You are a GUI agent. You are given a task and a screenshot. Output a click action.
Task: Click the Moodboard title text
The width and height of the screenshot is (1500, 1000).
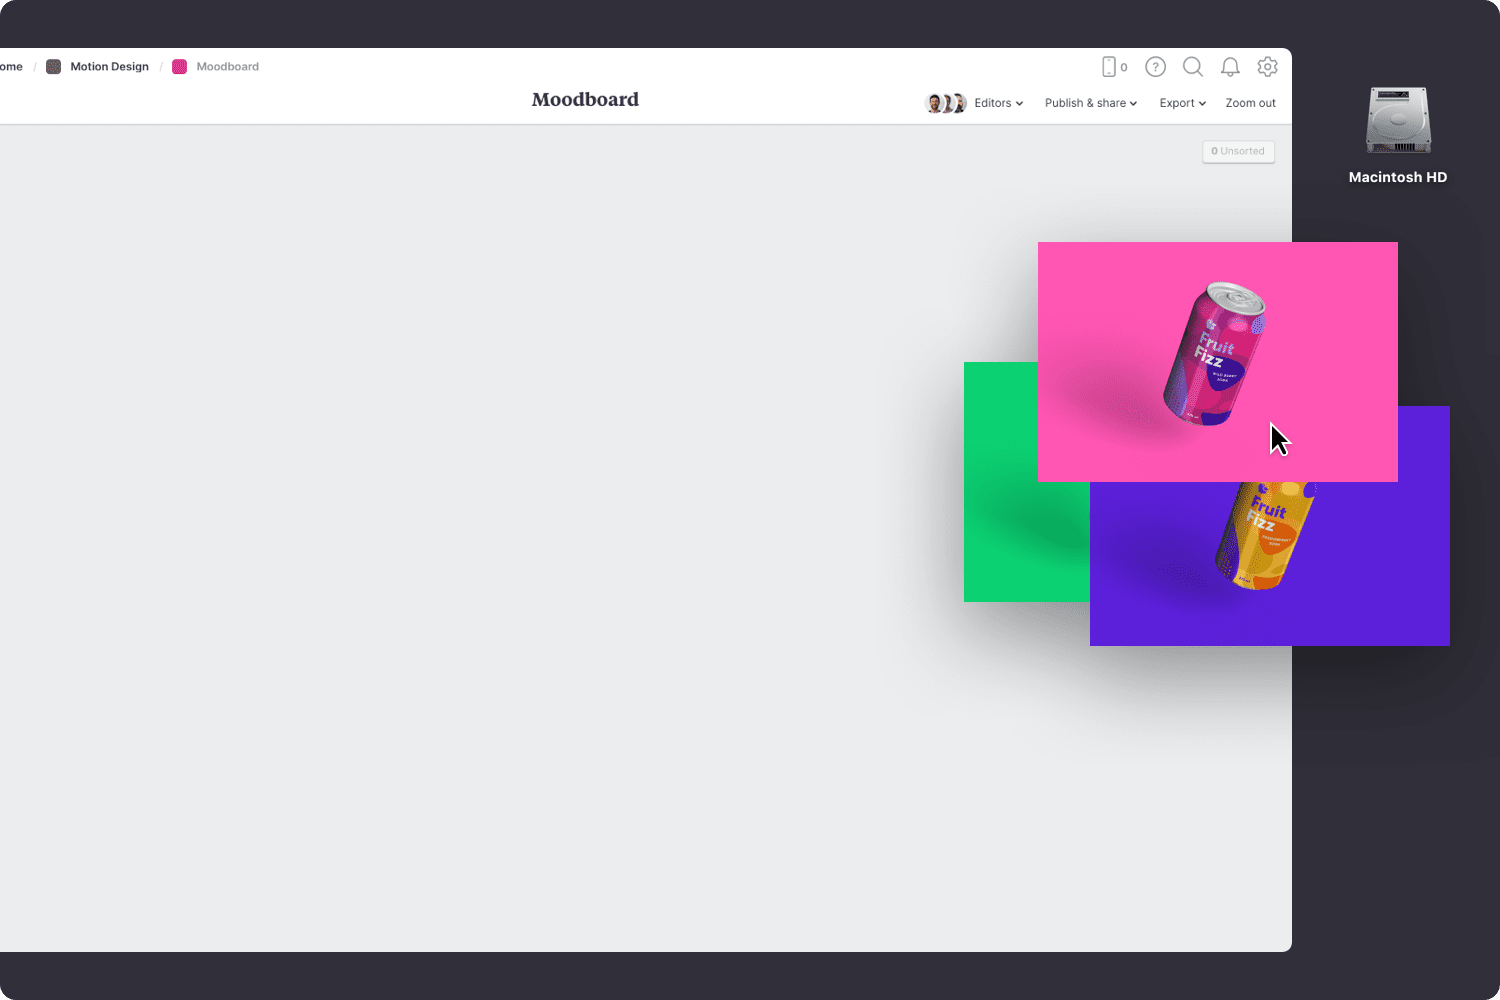coord(585,99)
